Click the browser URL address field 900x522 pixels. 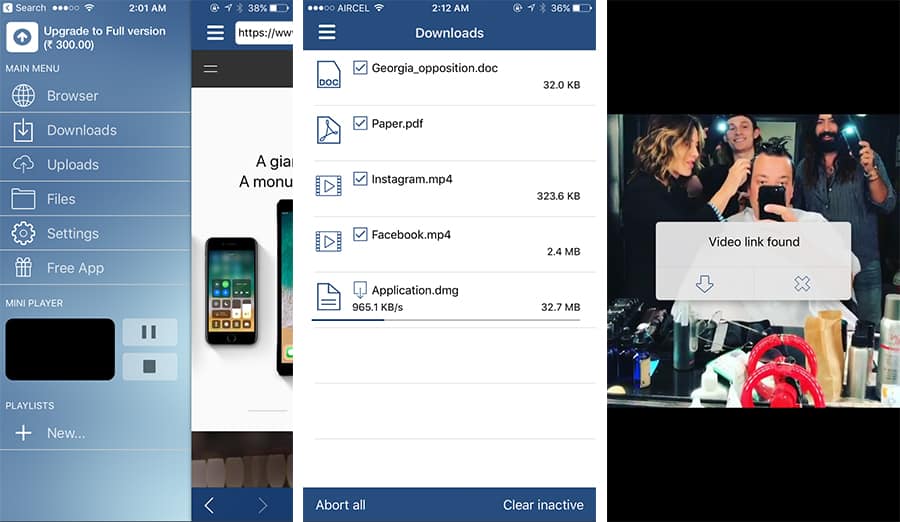coord(263,33)
